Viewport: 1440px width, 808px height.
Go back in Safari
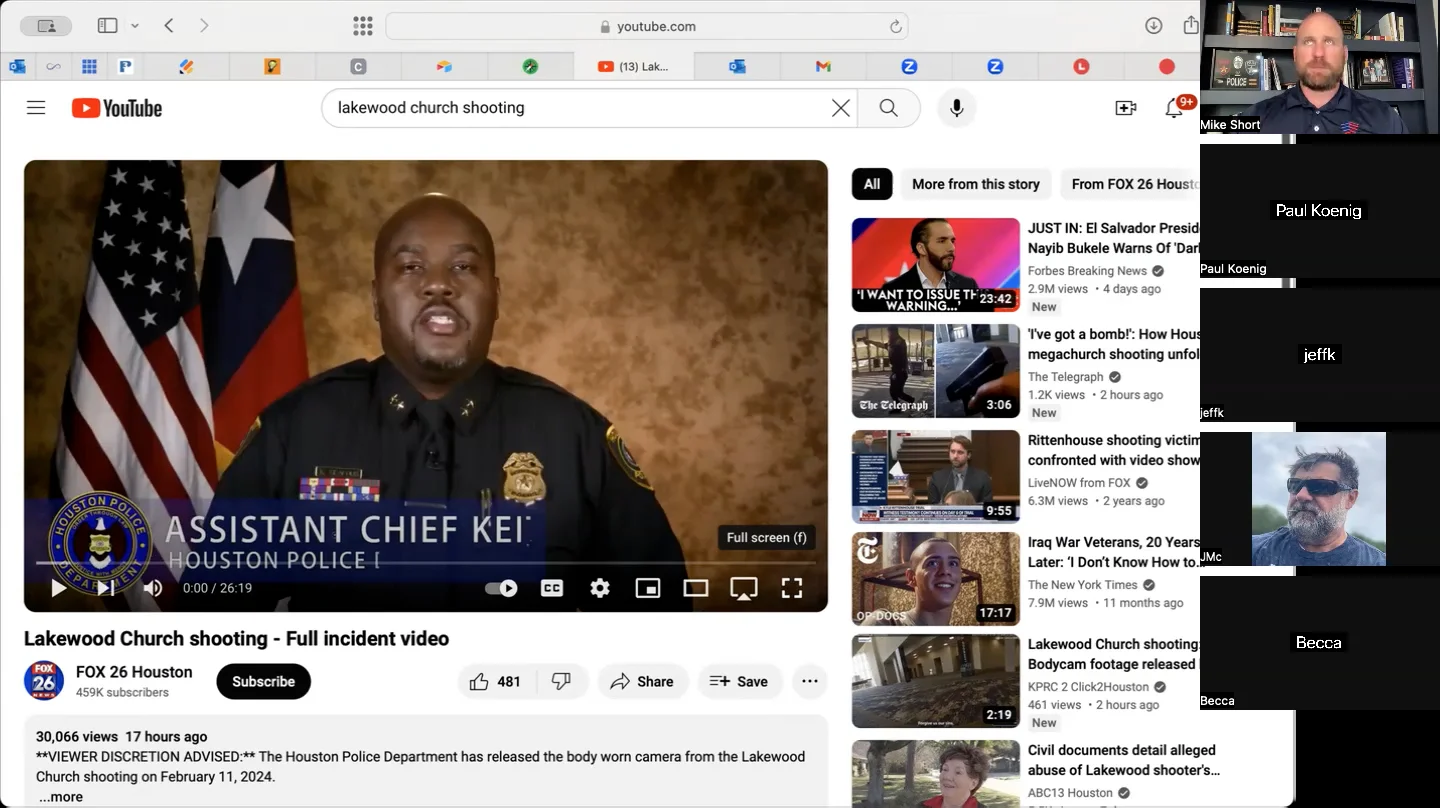click(x=169, y=26)
